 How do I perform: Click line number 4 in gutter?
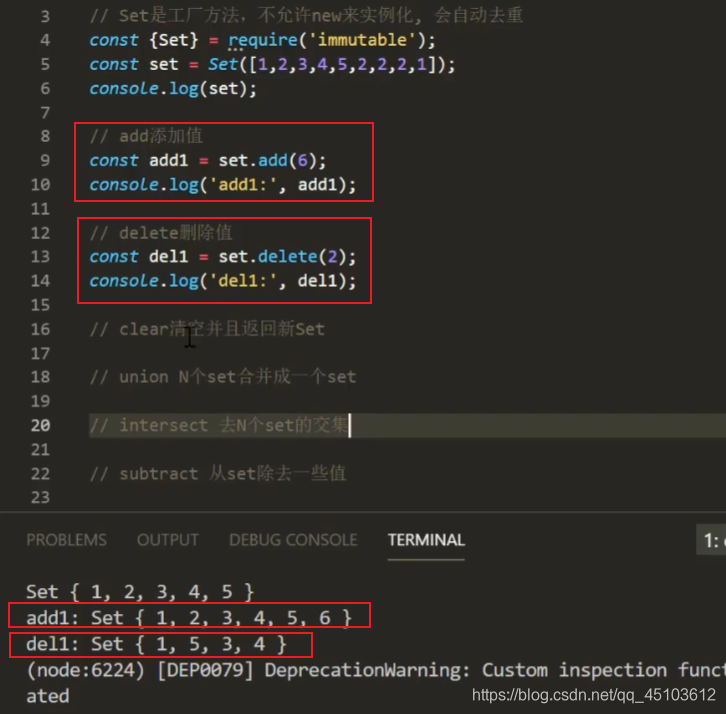point(45,40)
